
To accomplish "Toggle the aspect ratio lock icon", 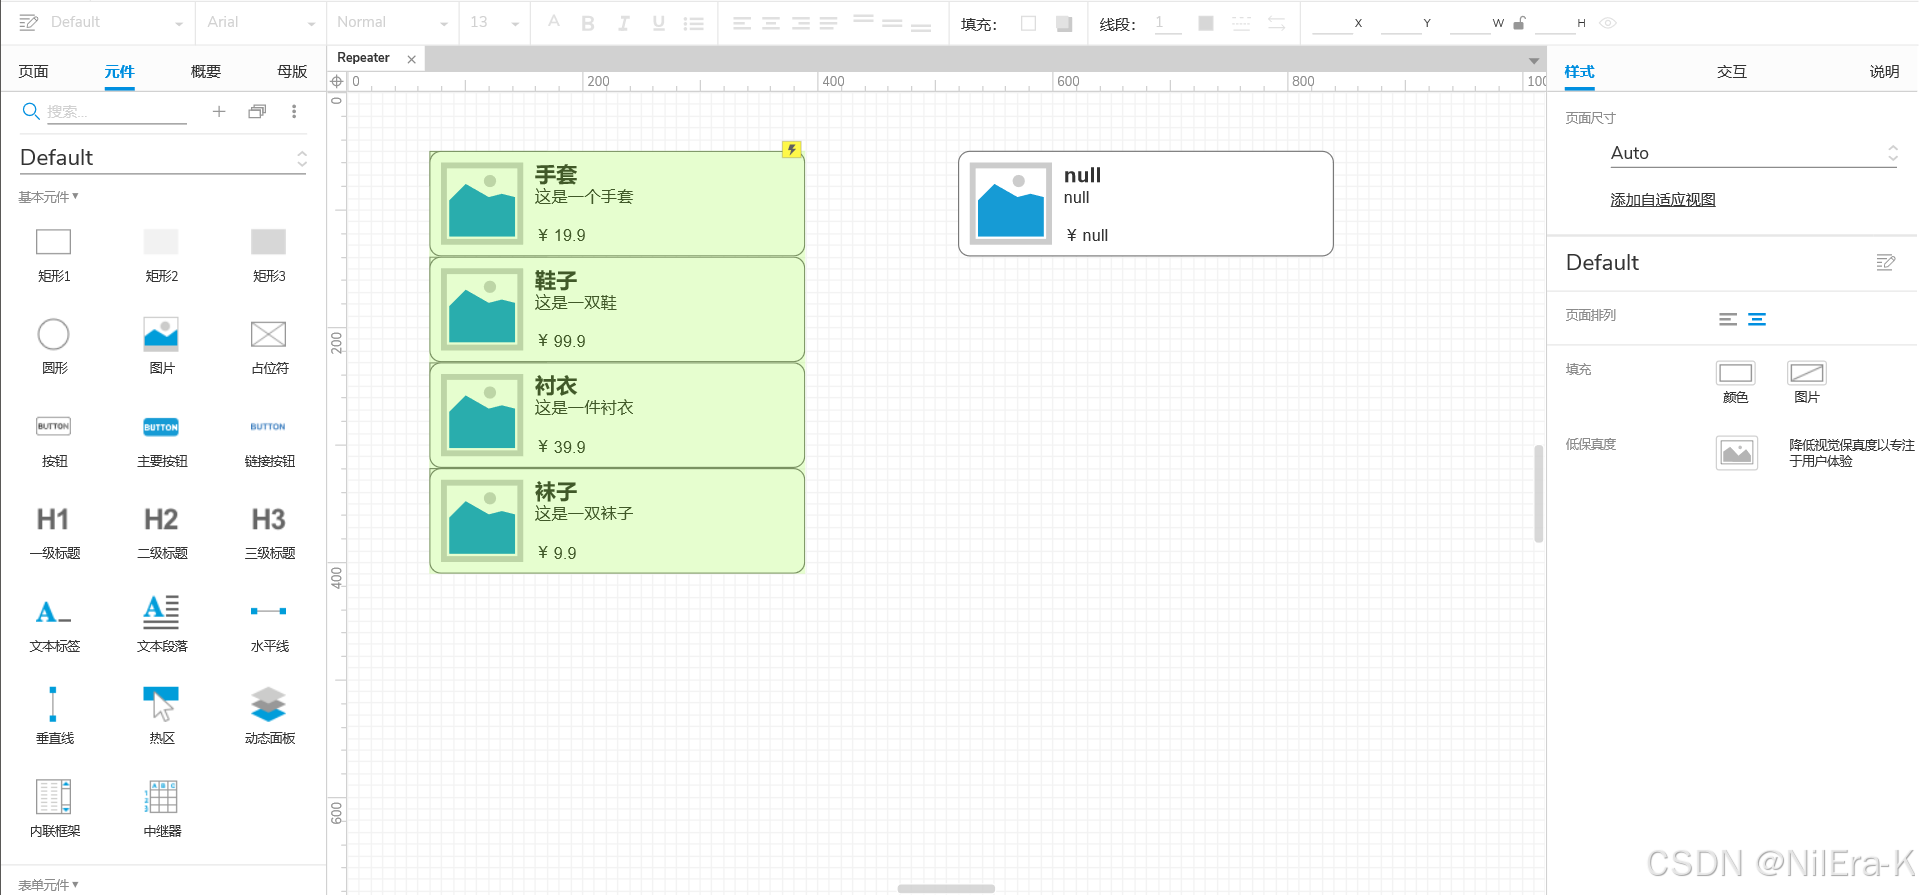I will pyautogui.click(x=1519, y=23).
